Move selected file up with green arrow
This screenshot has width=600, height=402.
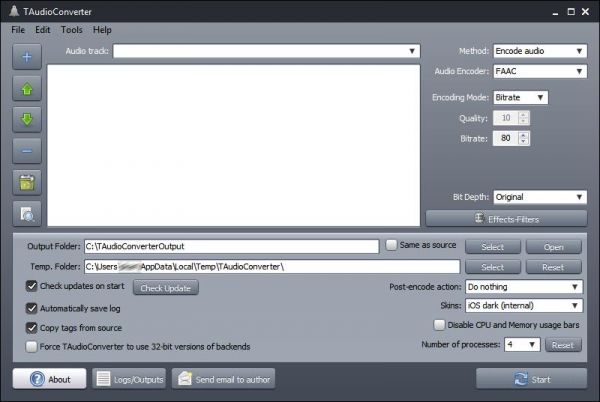[27, 88]
